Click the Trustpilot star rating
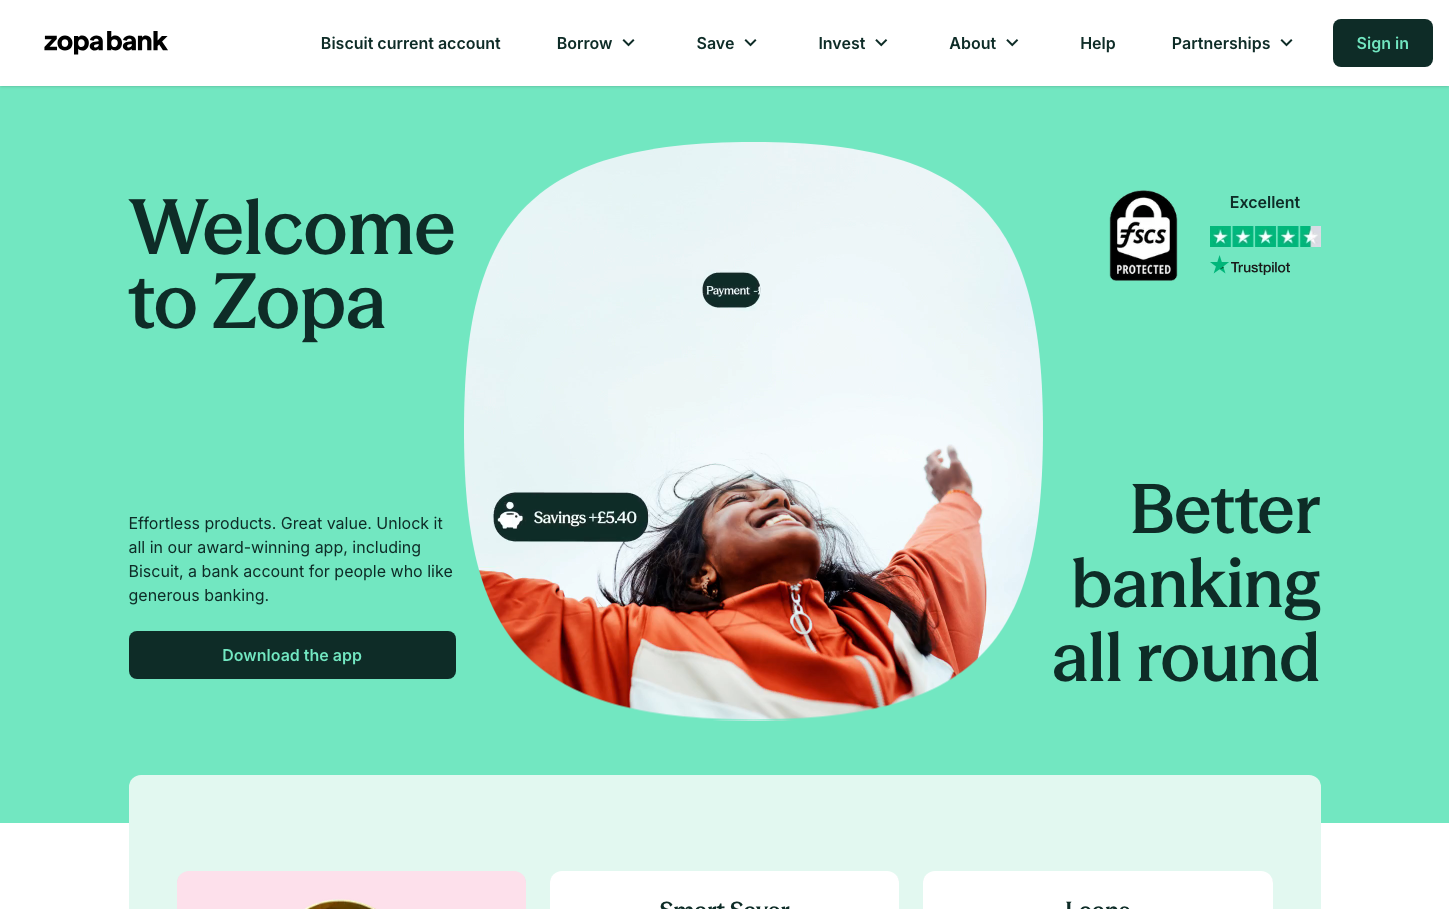Screen dimensions: 1449x909 [x=1265, y=237]
